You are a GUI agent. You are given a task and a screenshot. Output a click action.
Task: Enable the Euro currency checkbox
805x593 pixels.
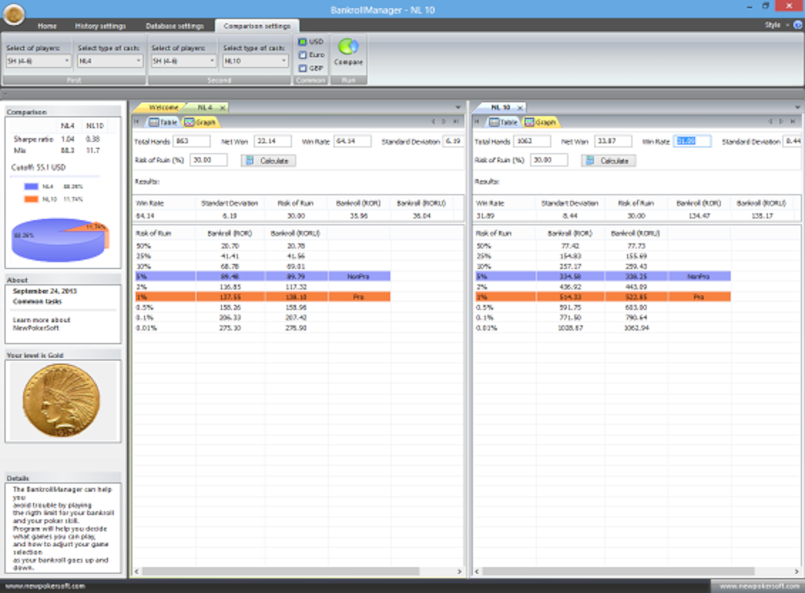[302, 55]
